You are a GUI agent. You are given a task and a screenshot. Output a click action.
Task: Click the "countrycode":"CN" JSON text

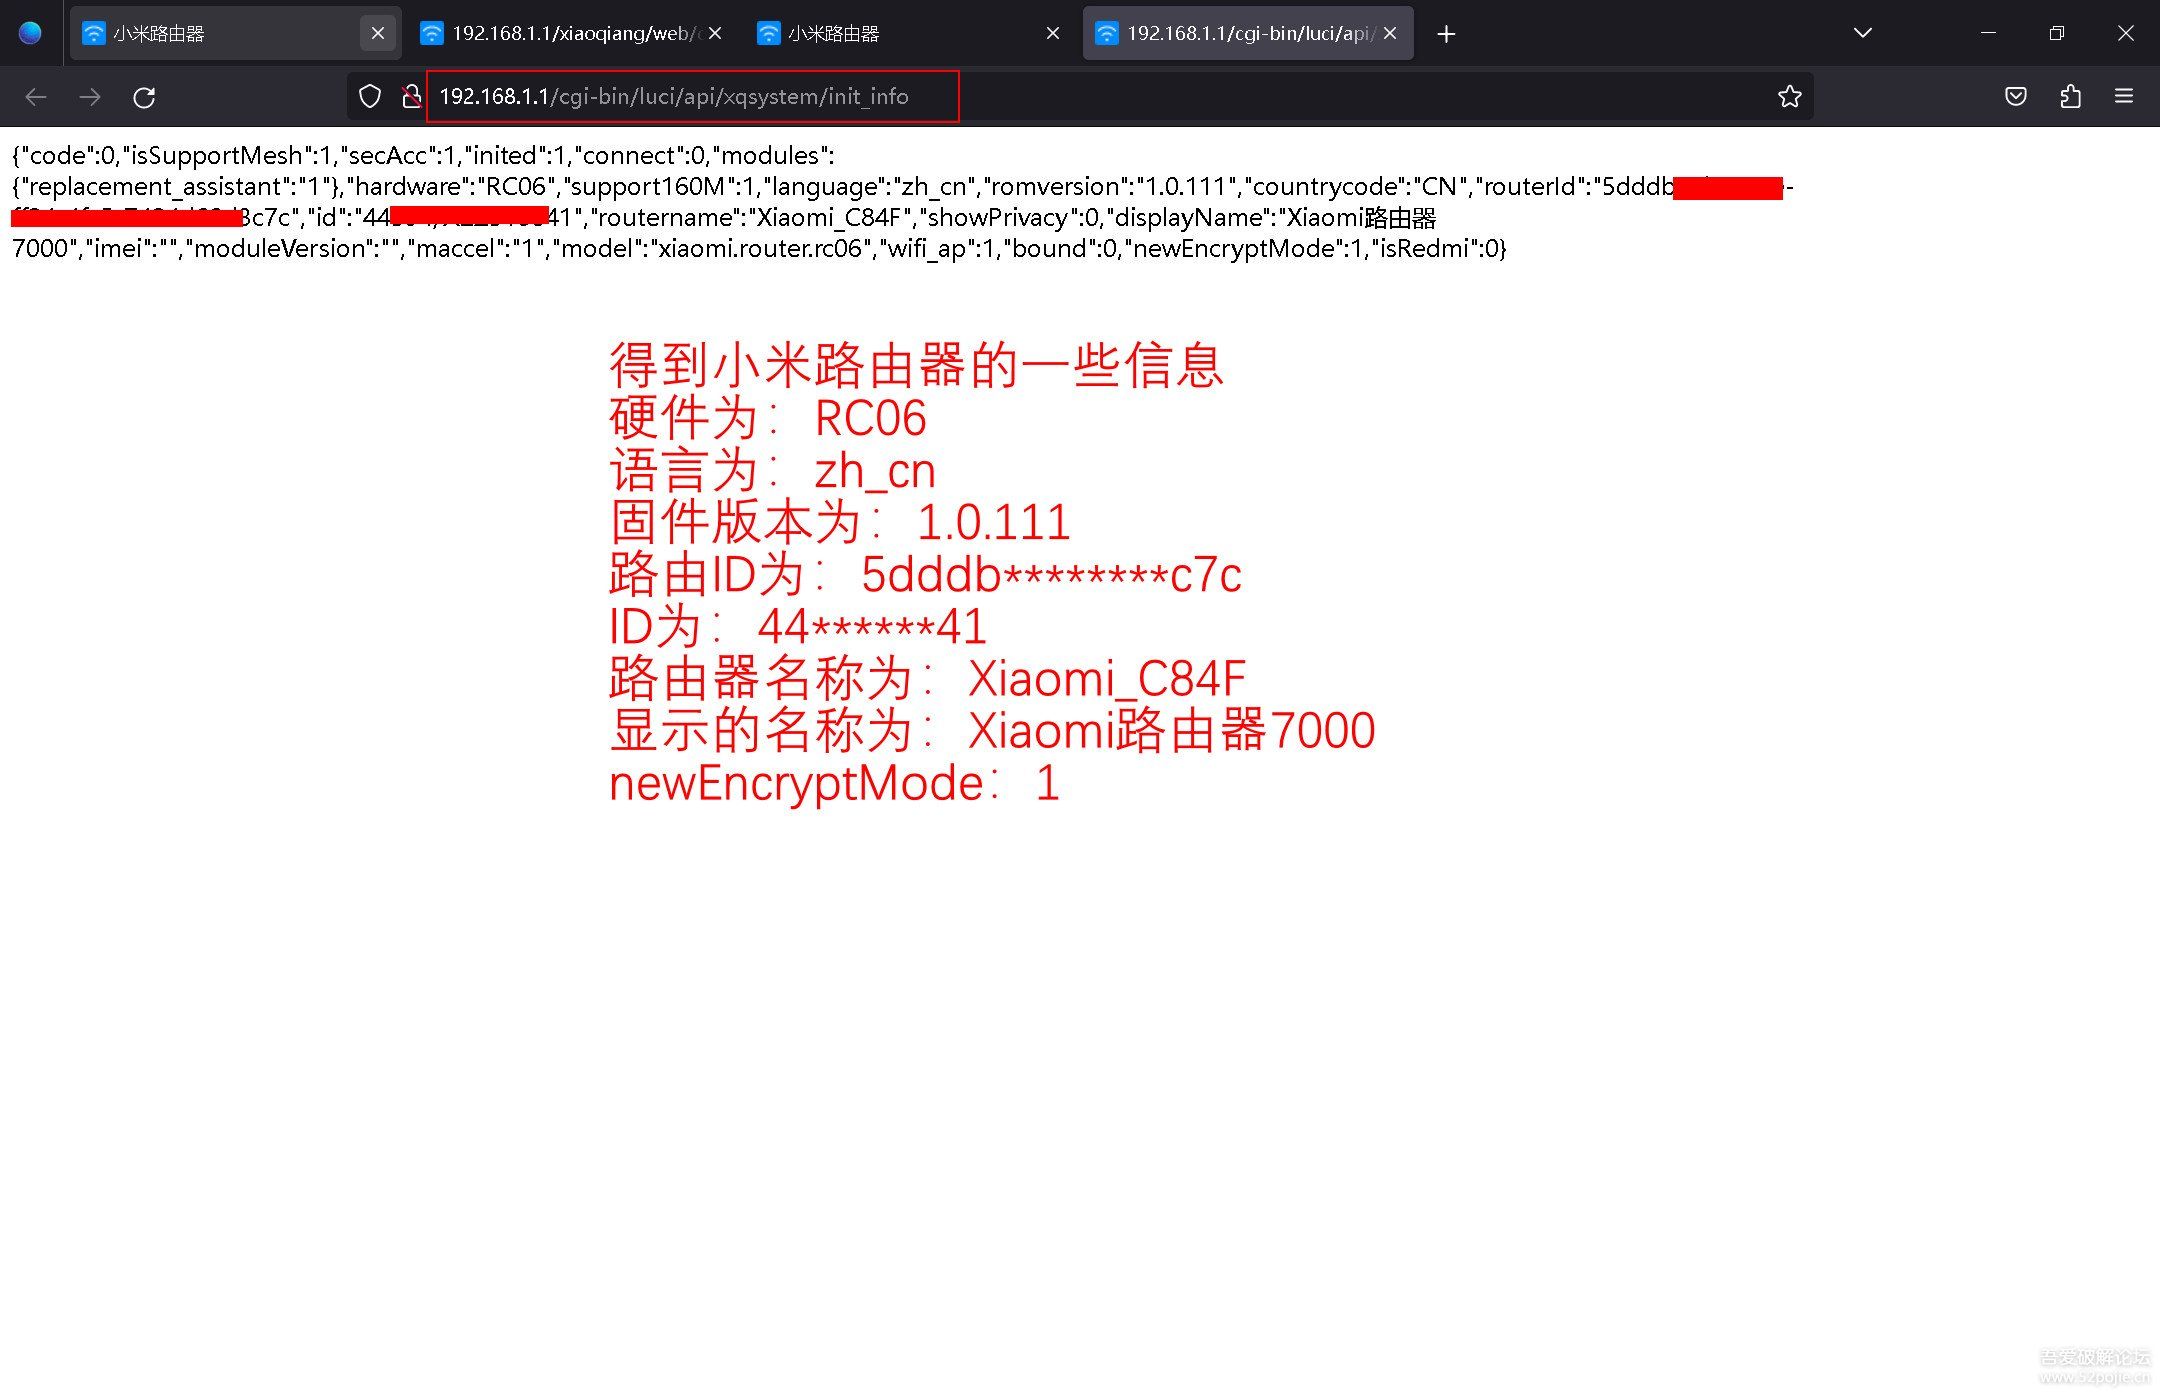point(1355,187)
